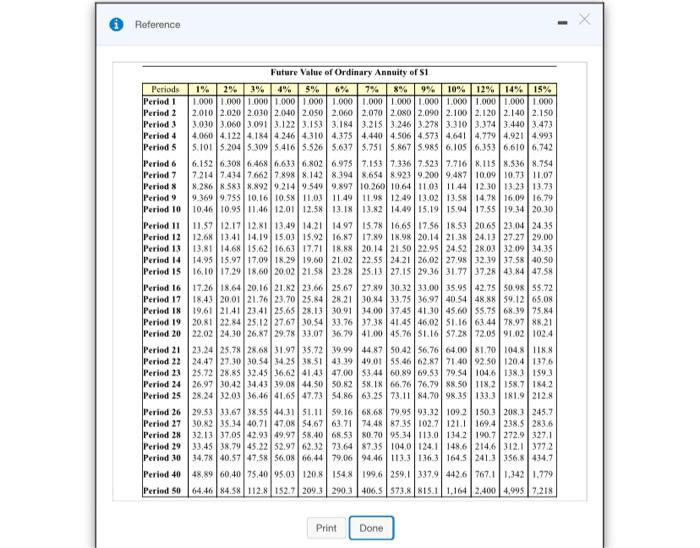Click the 3% column header
The height and width of the screenshot is (548, 700).
coord(258,89)
